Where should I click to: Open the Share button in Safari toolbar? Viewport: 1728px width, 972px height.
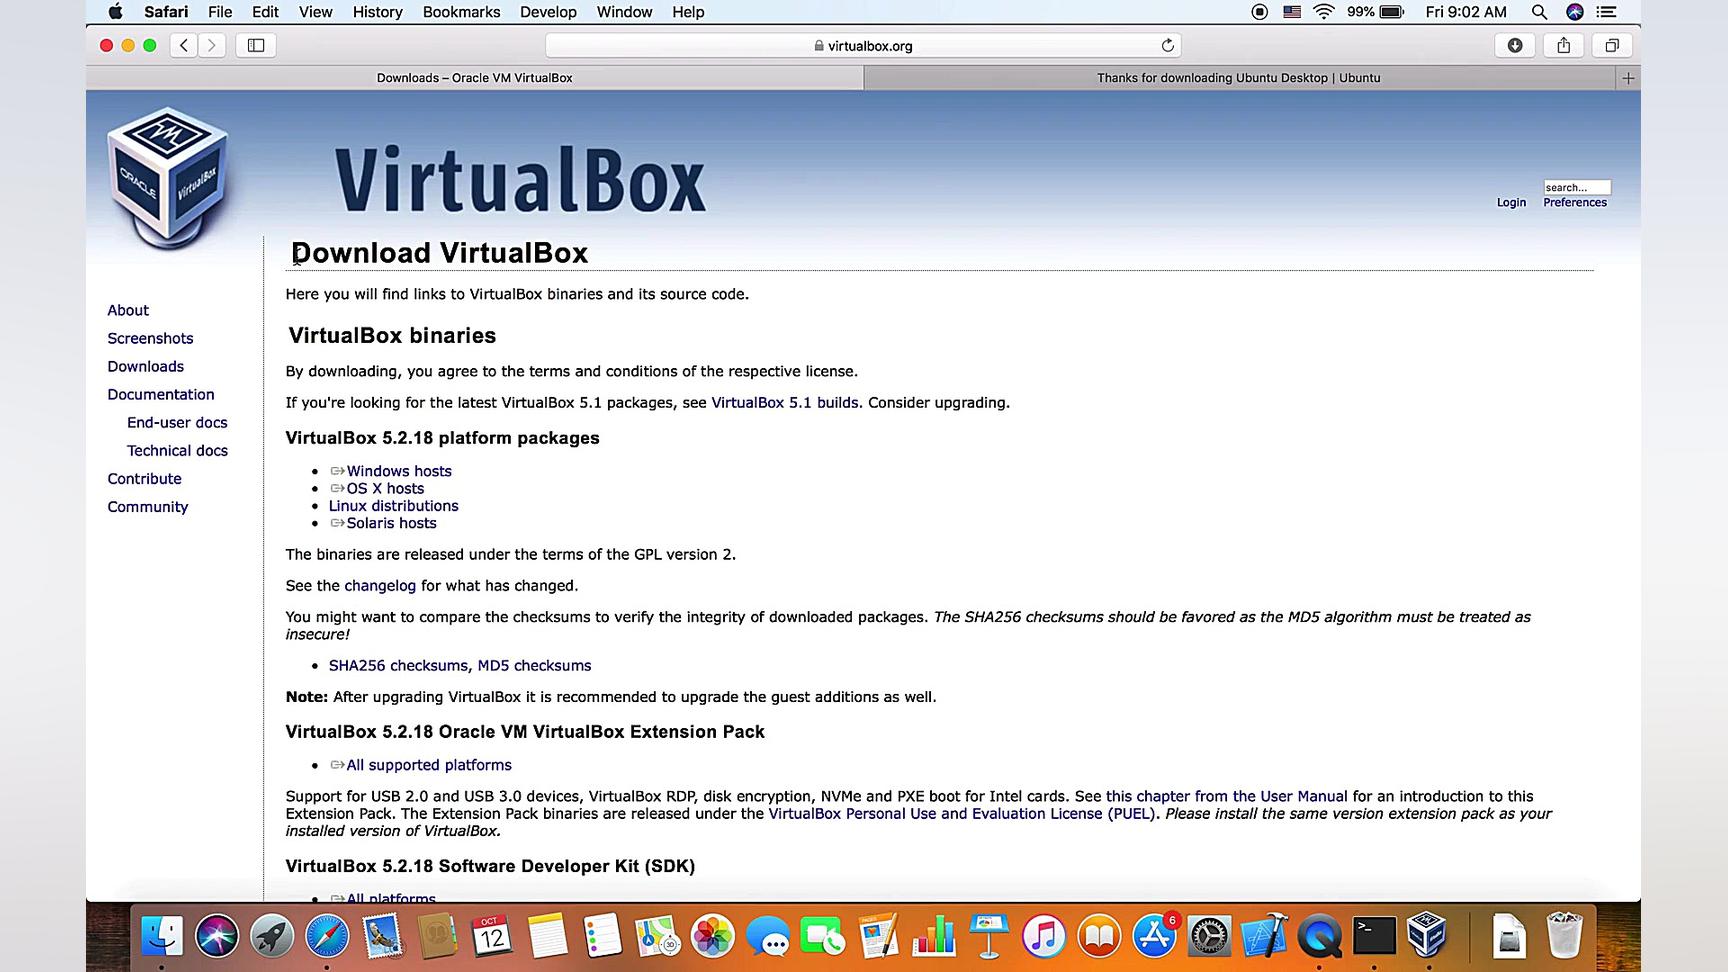coord(1564,45)
